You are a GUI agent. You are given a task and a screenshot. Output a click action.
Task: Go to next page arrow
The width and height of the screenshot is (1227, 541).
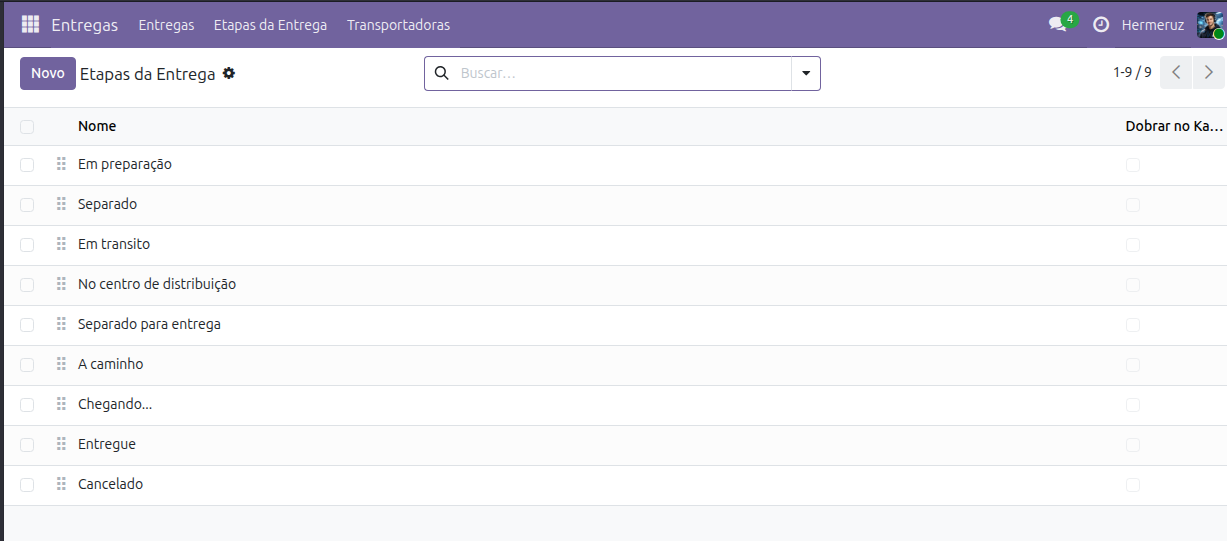1209,72
